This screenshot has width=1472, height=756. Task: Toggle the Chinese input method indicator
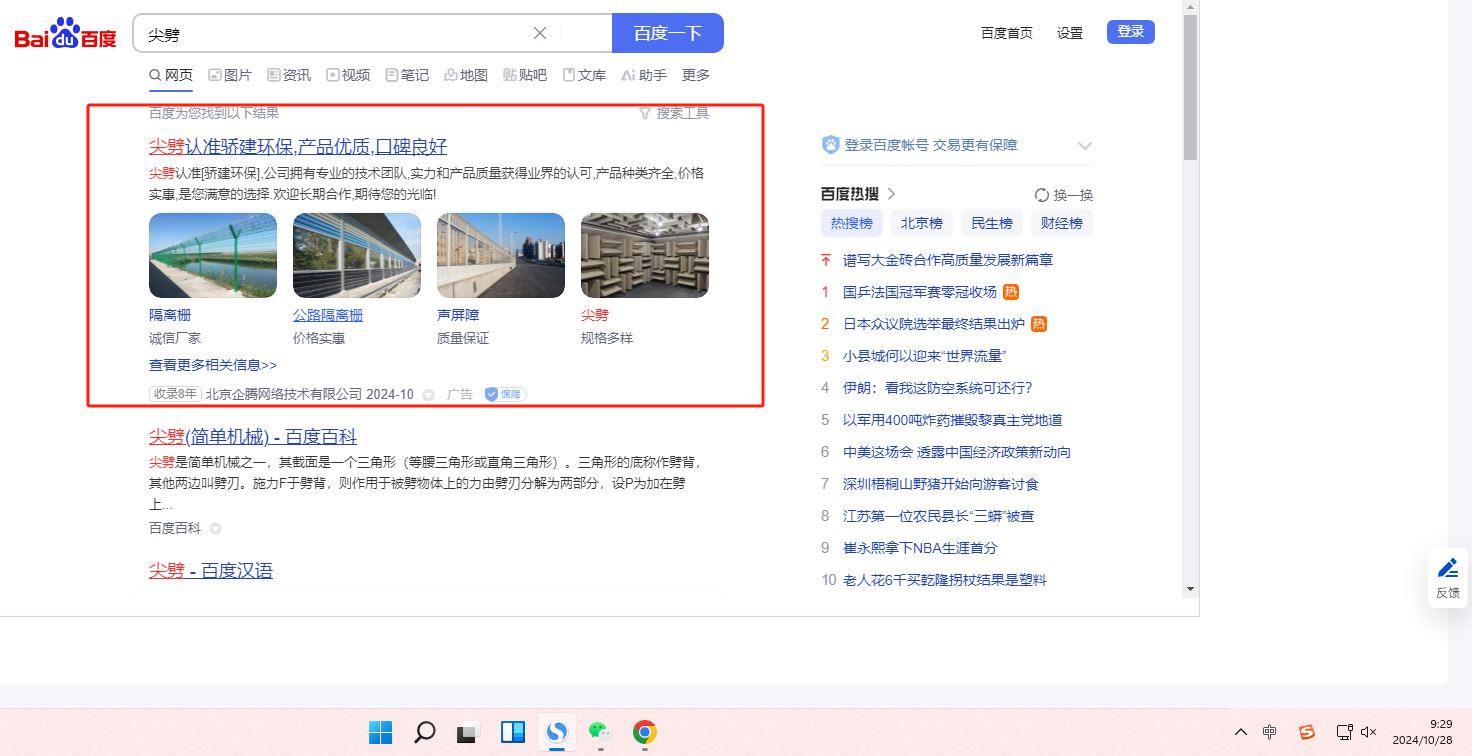click(1269, 732)
